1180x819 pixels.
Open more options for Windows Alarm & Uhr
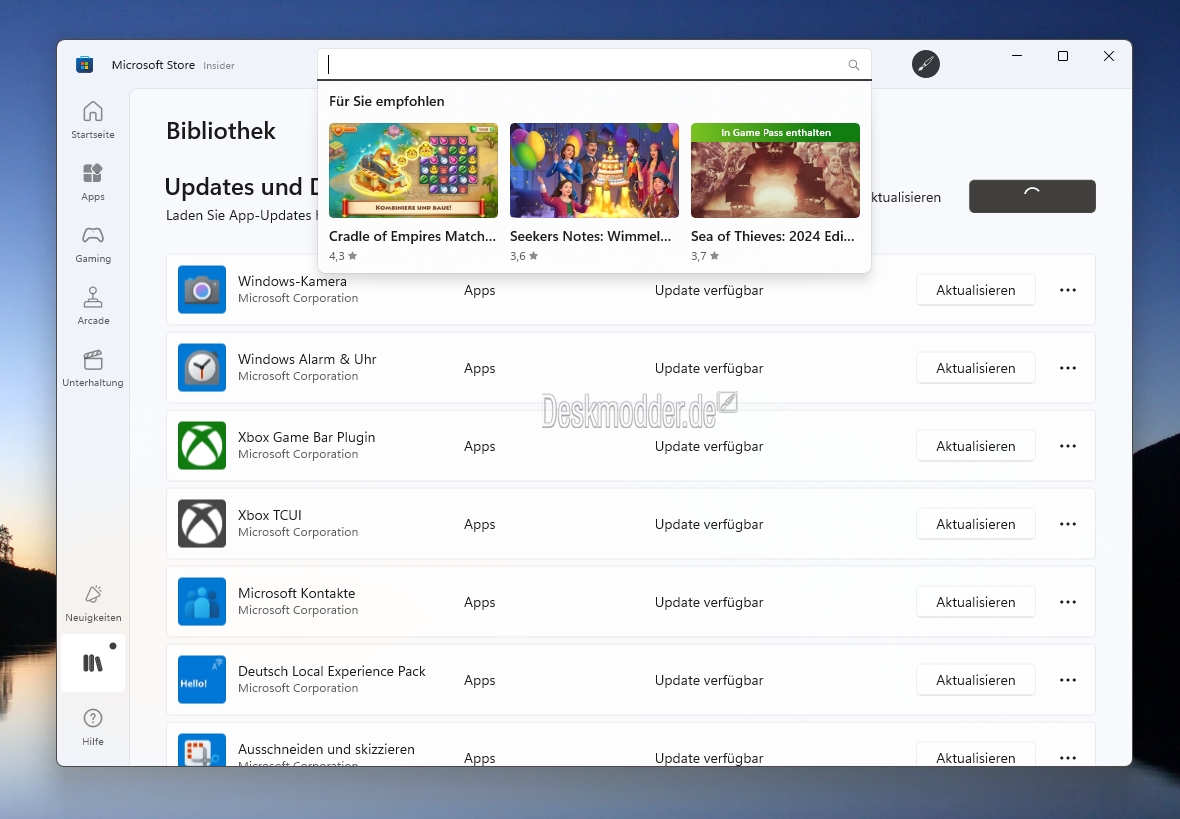pyautogui.click(x=1068, y=368)
